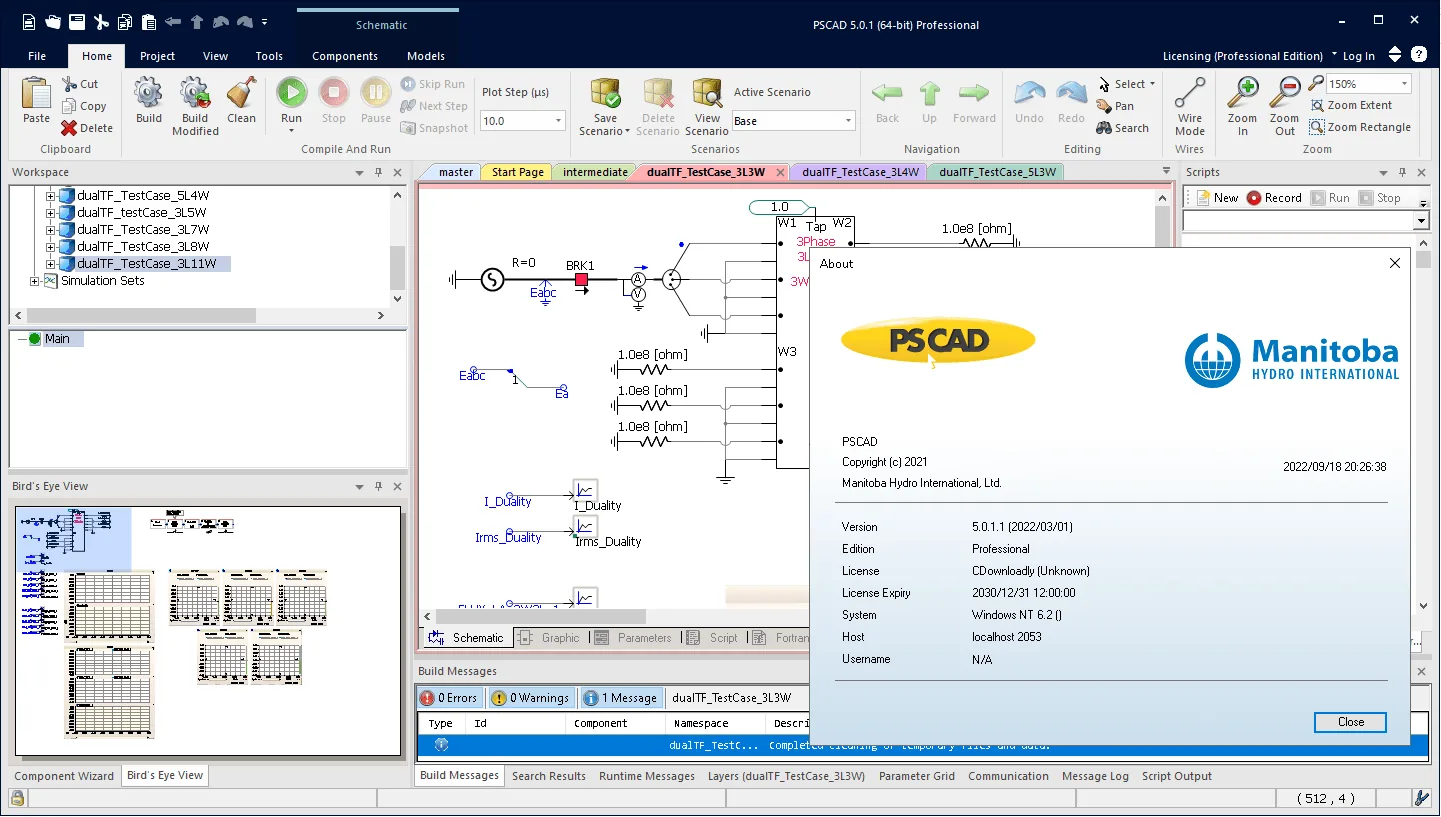Select dualTF_TestCase_3L8W in Workspace tree

coord(143,246)
